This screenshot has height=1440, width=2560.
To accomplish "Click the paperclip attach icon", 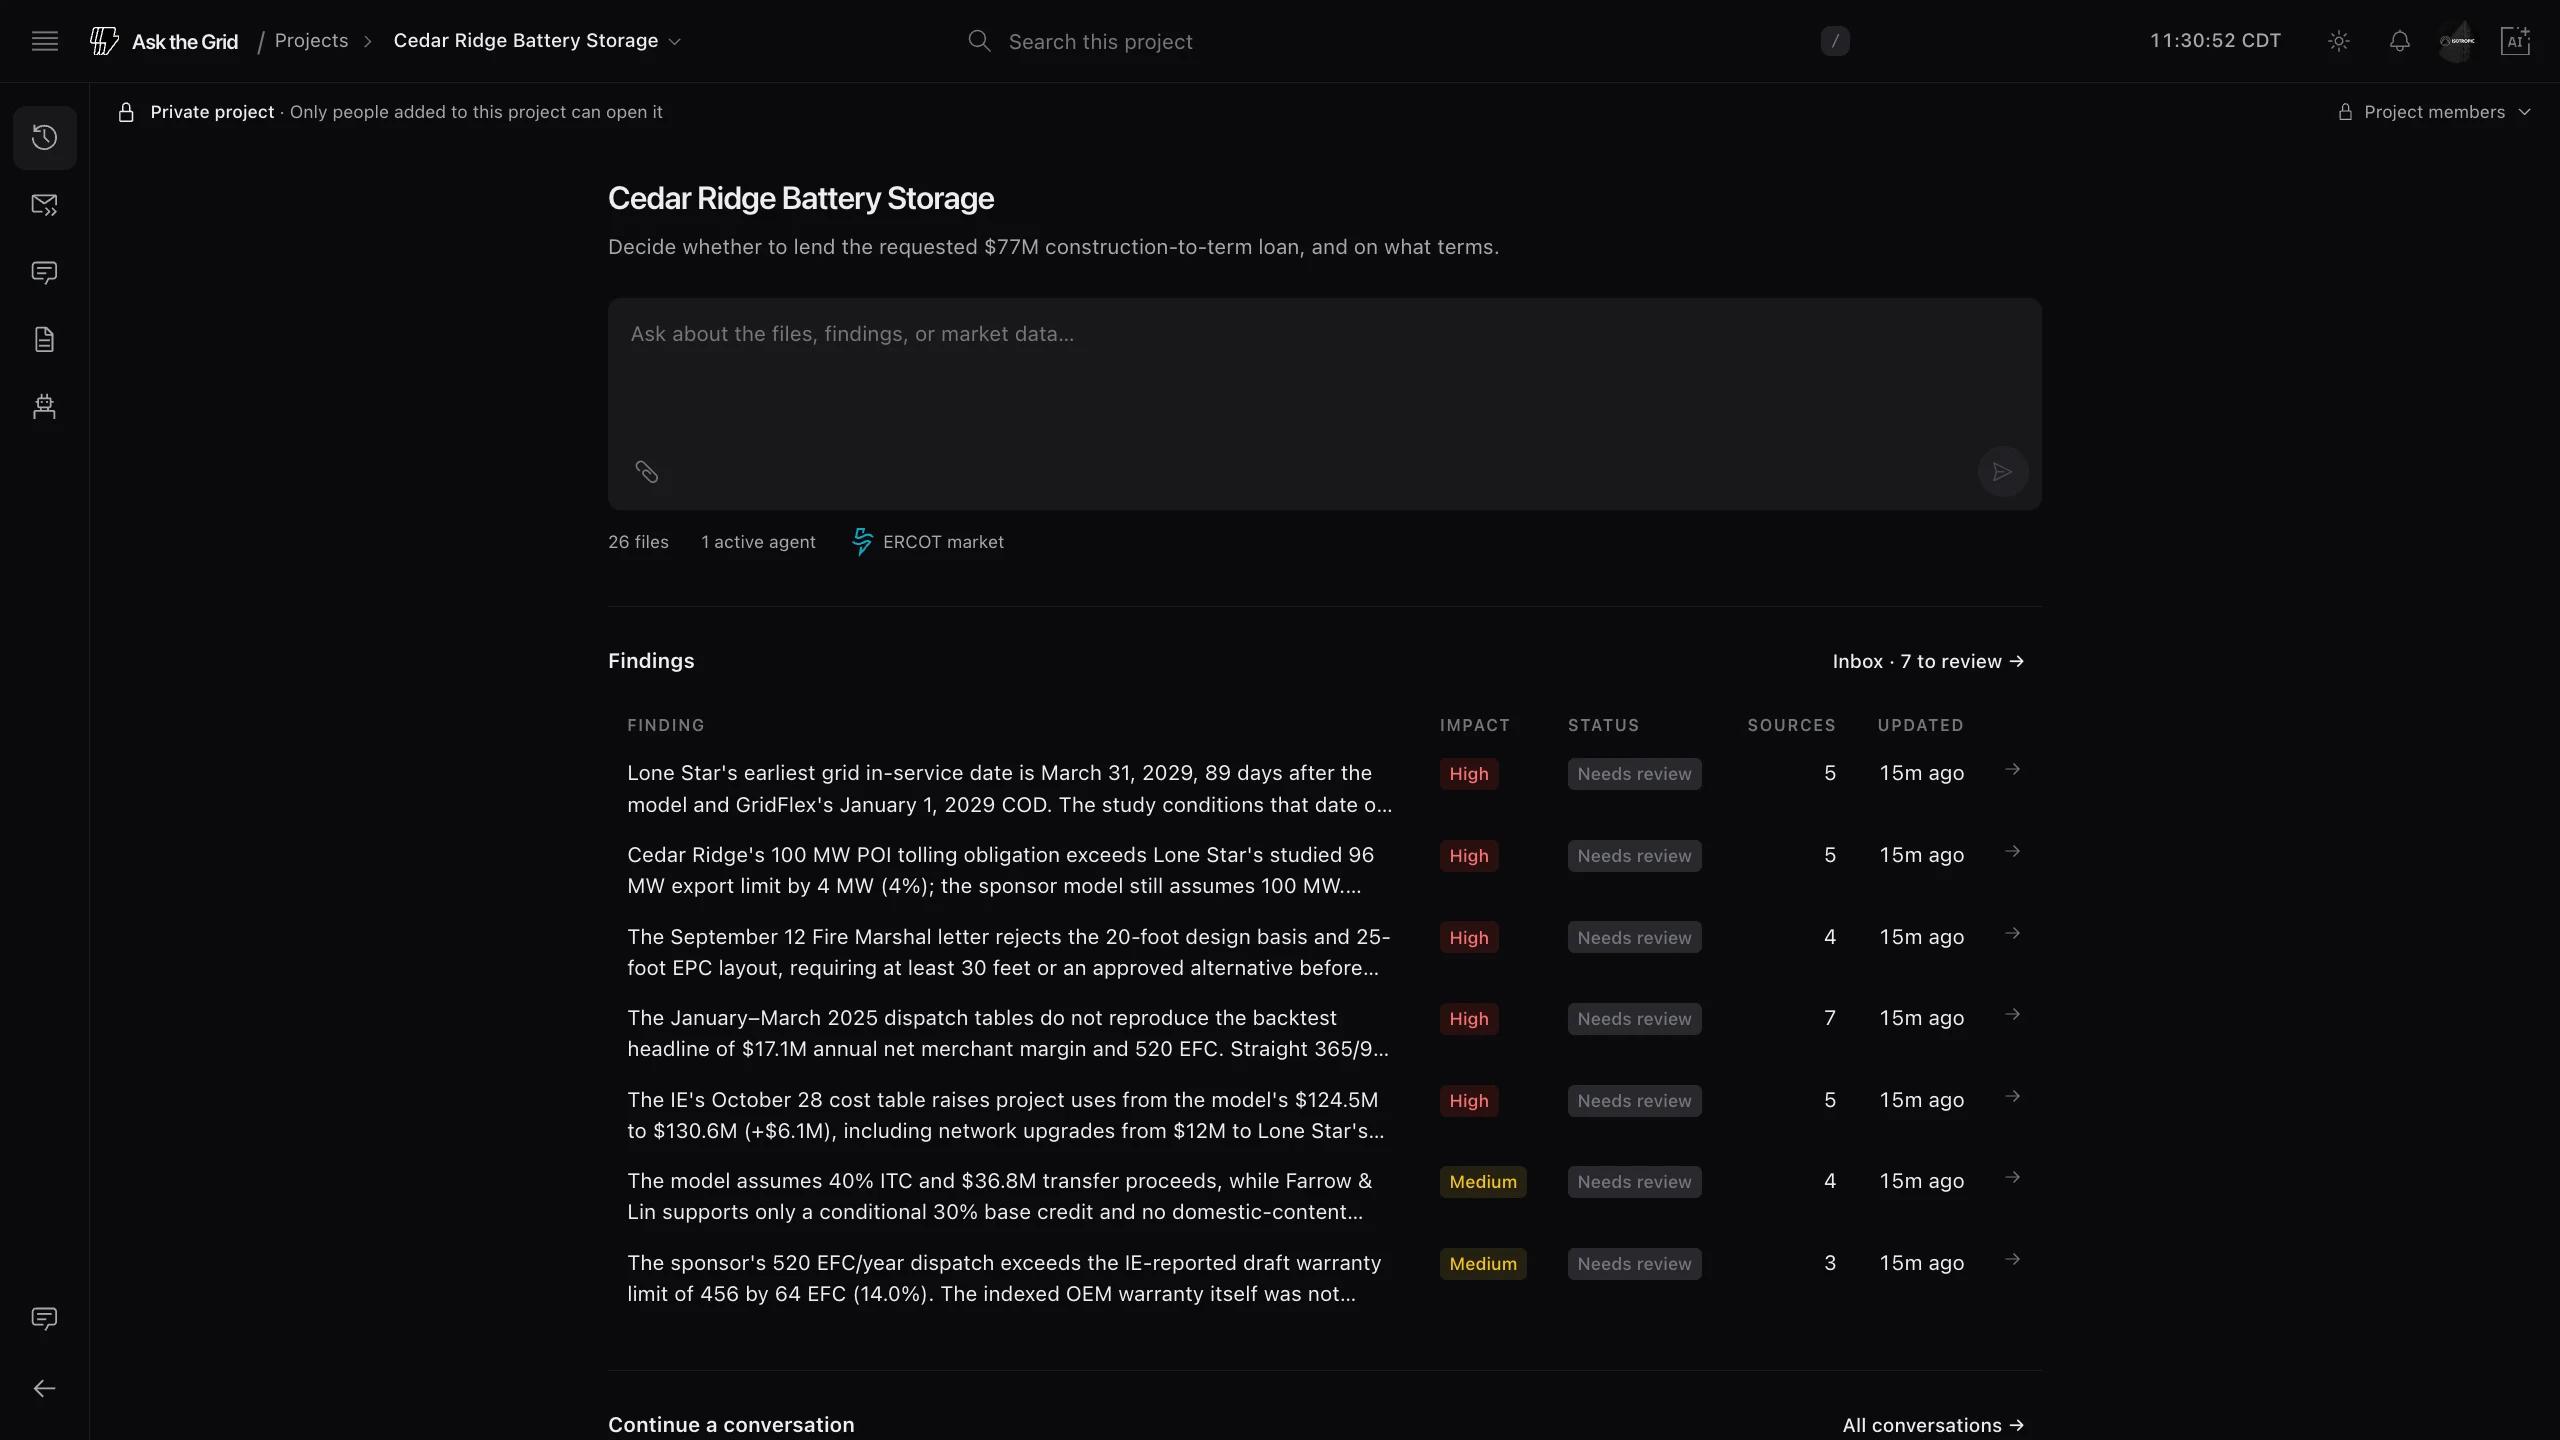I will pyautogui.click(x=647, y=472).
